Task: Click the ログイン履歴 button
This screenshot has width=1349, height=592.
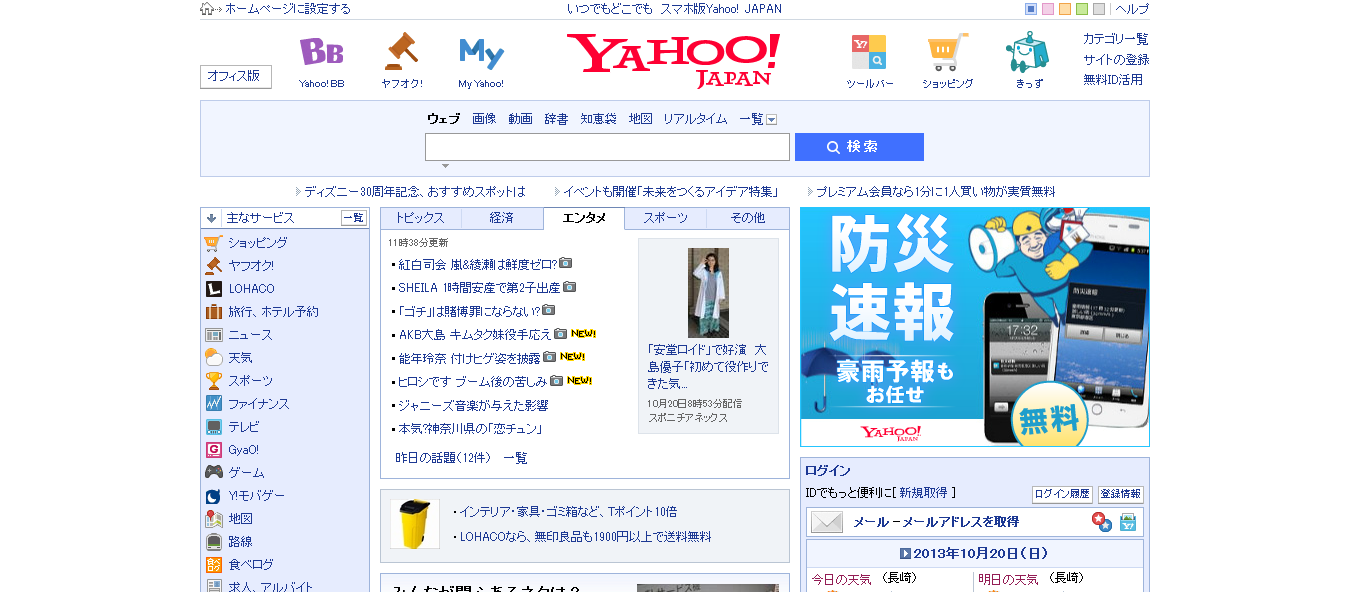Action: (x=1062, y=494)
